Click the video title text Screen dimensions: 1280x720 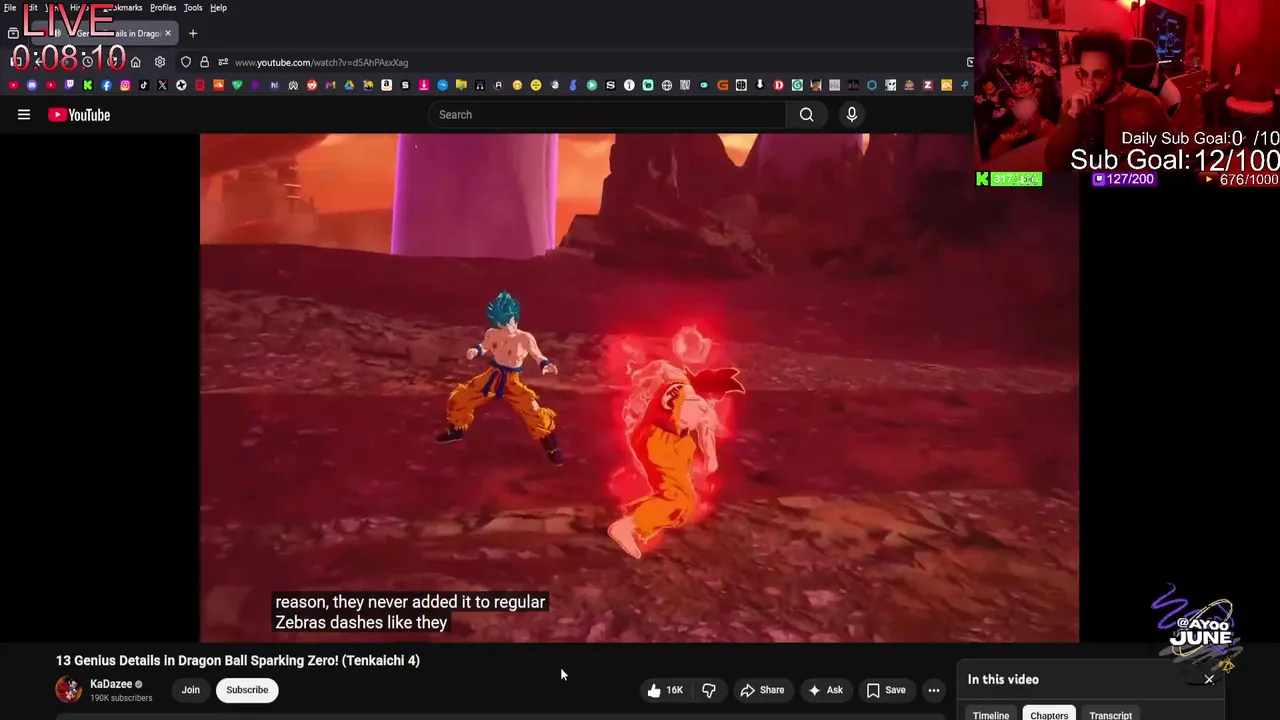[x=238, y=660]
